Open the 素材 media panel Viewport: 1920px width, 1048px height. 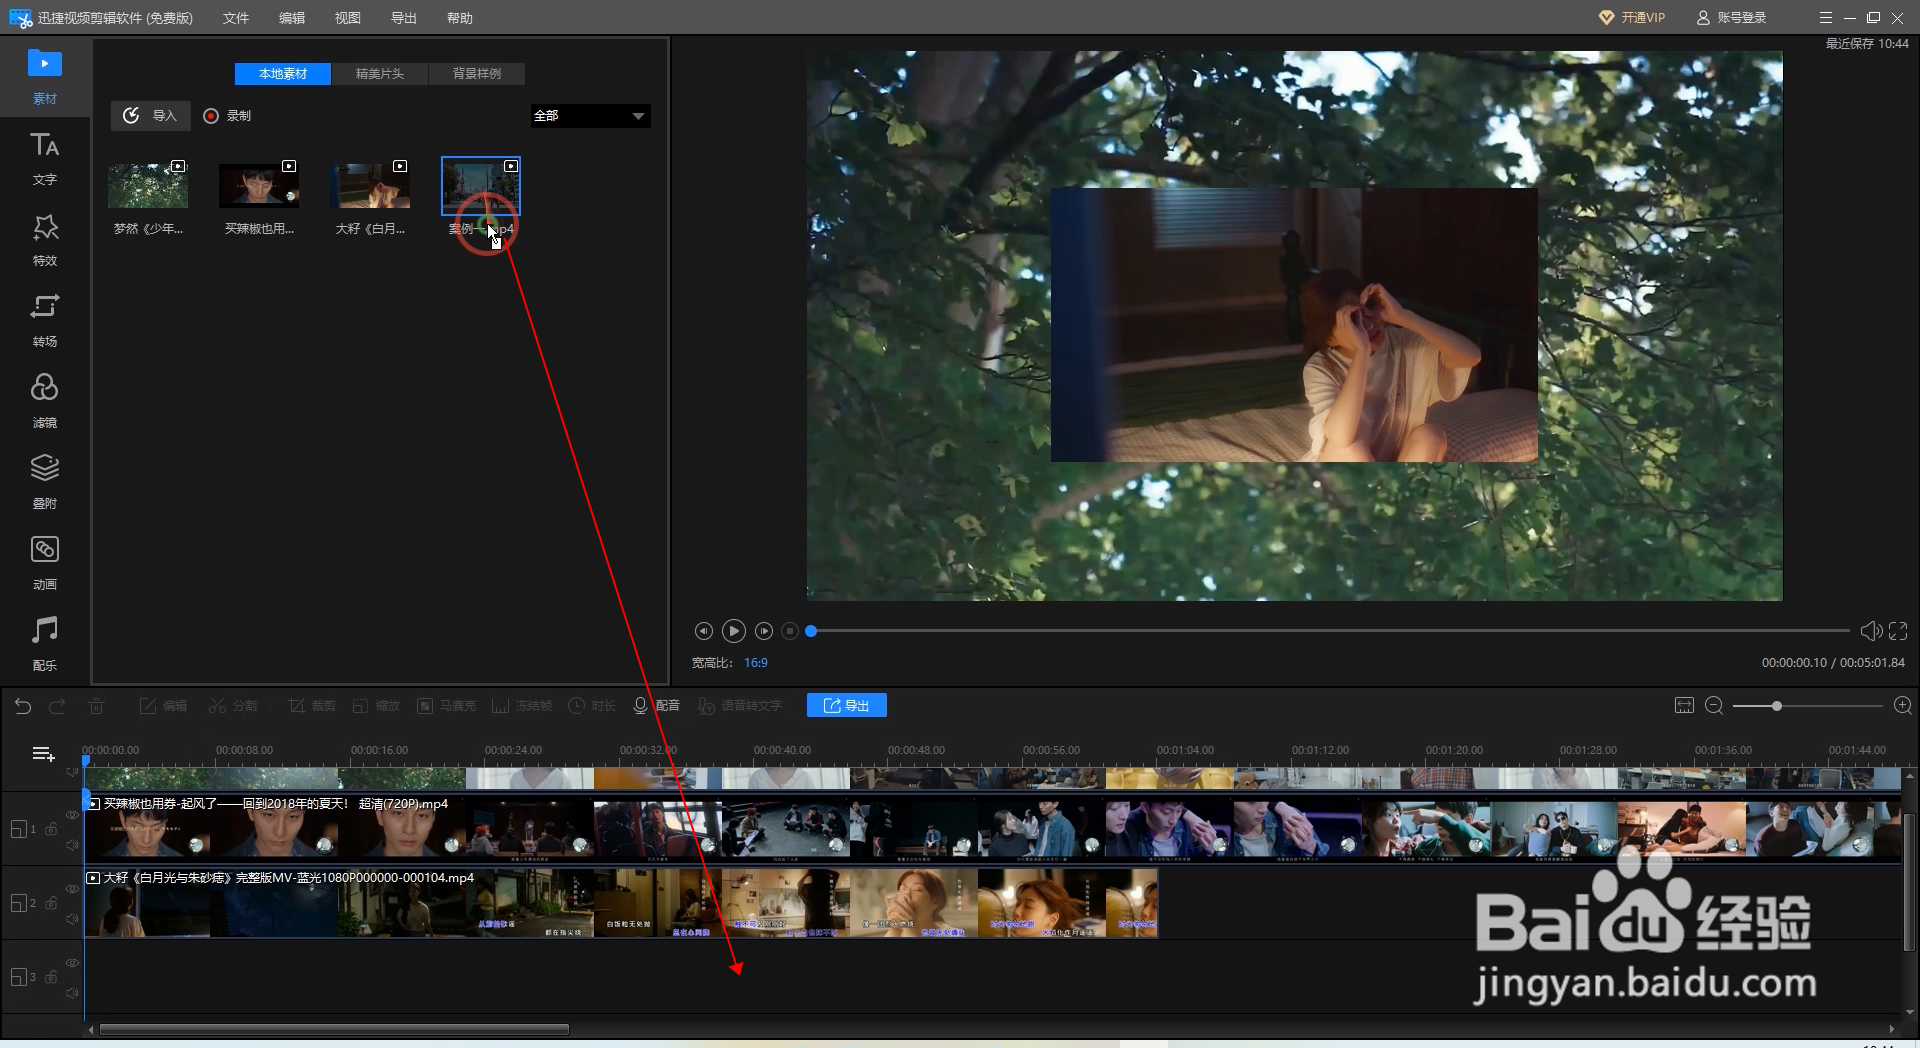click(45, 76)
